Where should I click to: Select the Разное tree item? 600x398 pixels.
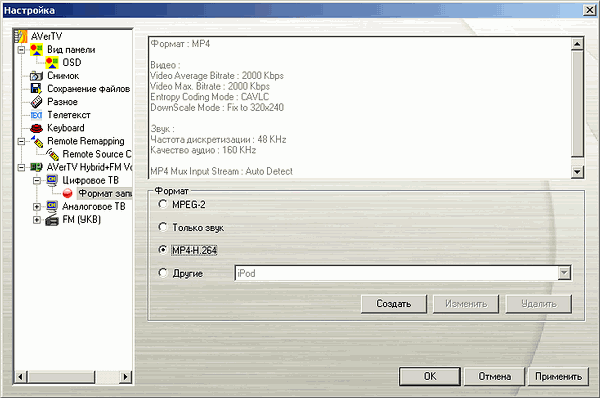pos(62,102)
